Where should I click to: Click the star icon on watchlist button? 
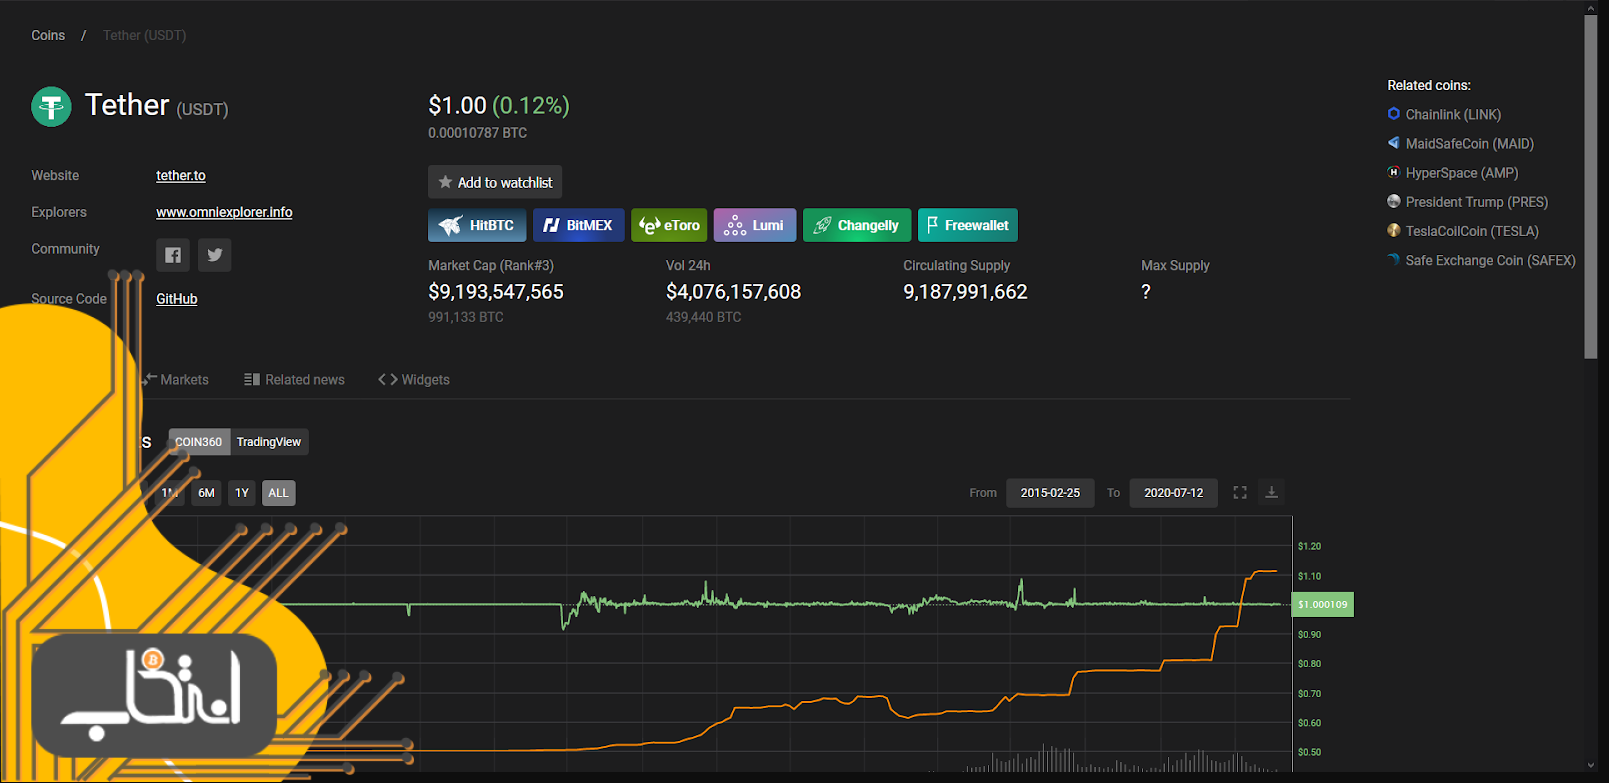445,182
